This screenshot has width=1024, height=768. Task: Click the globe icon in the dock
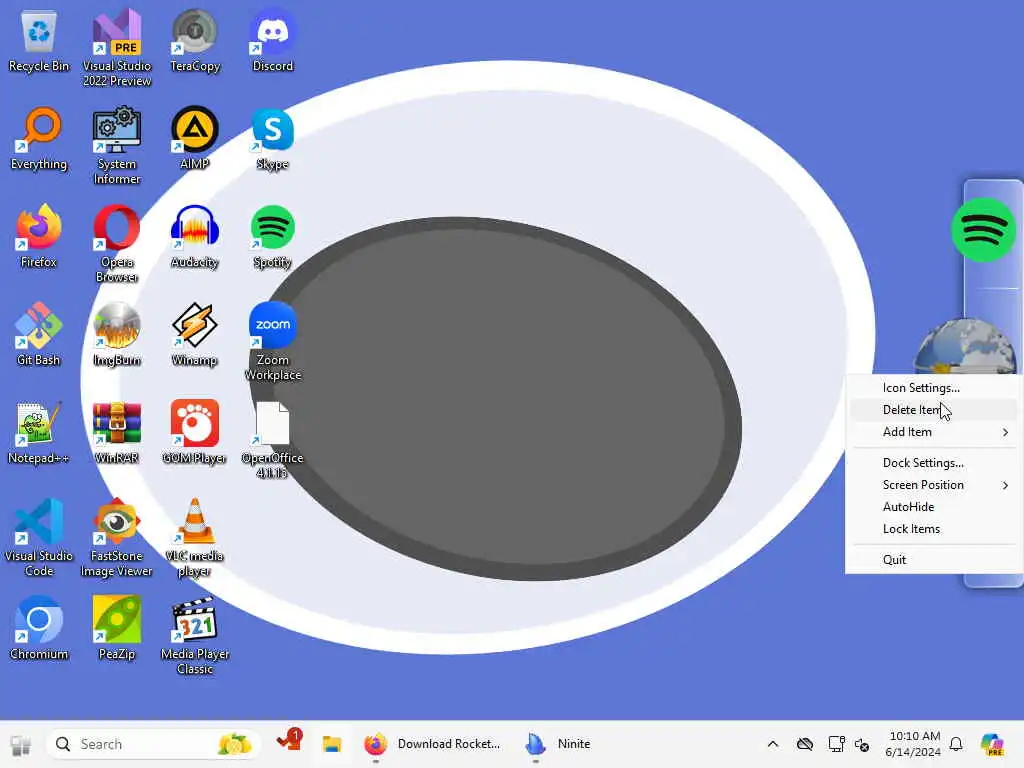pos(965,346)
